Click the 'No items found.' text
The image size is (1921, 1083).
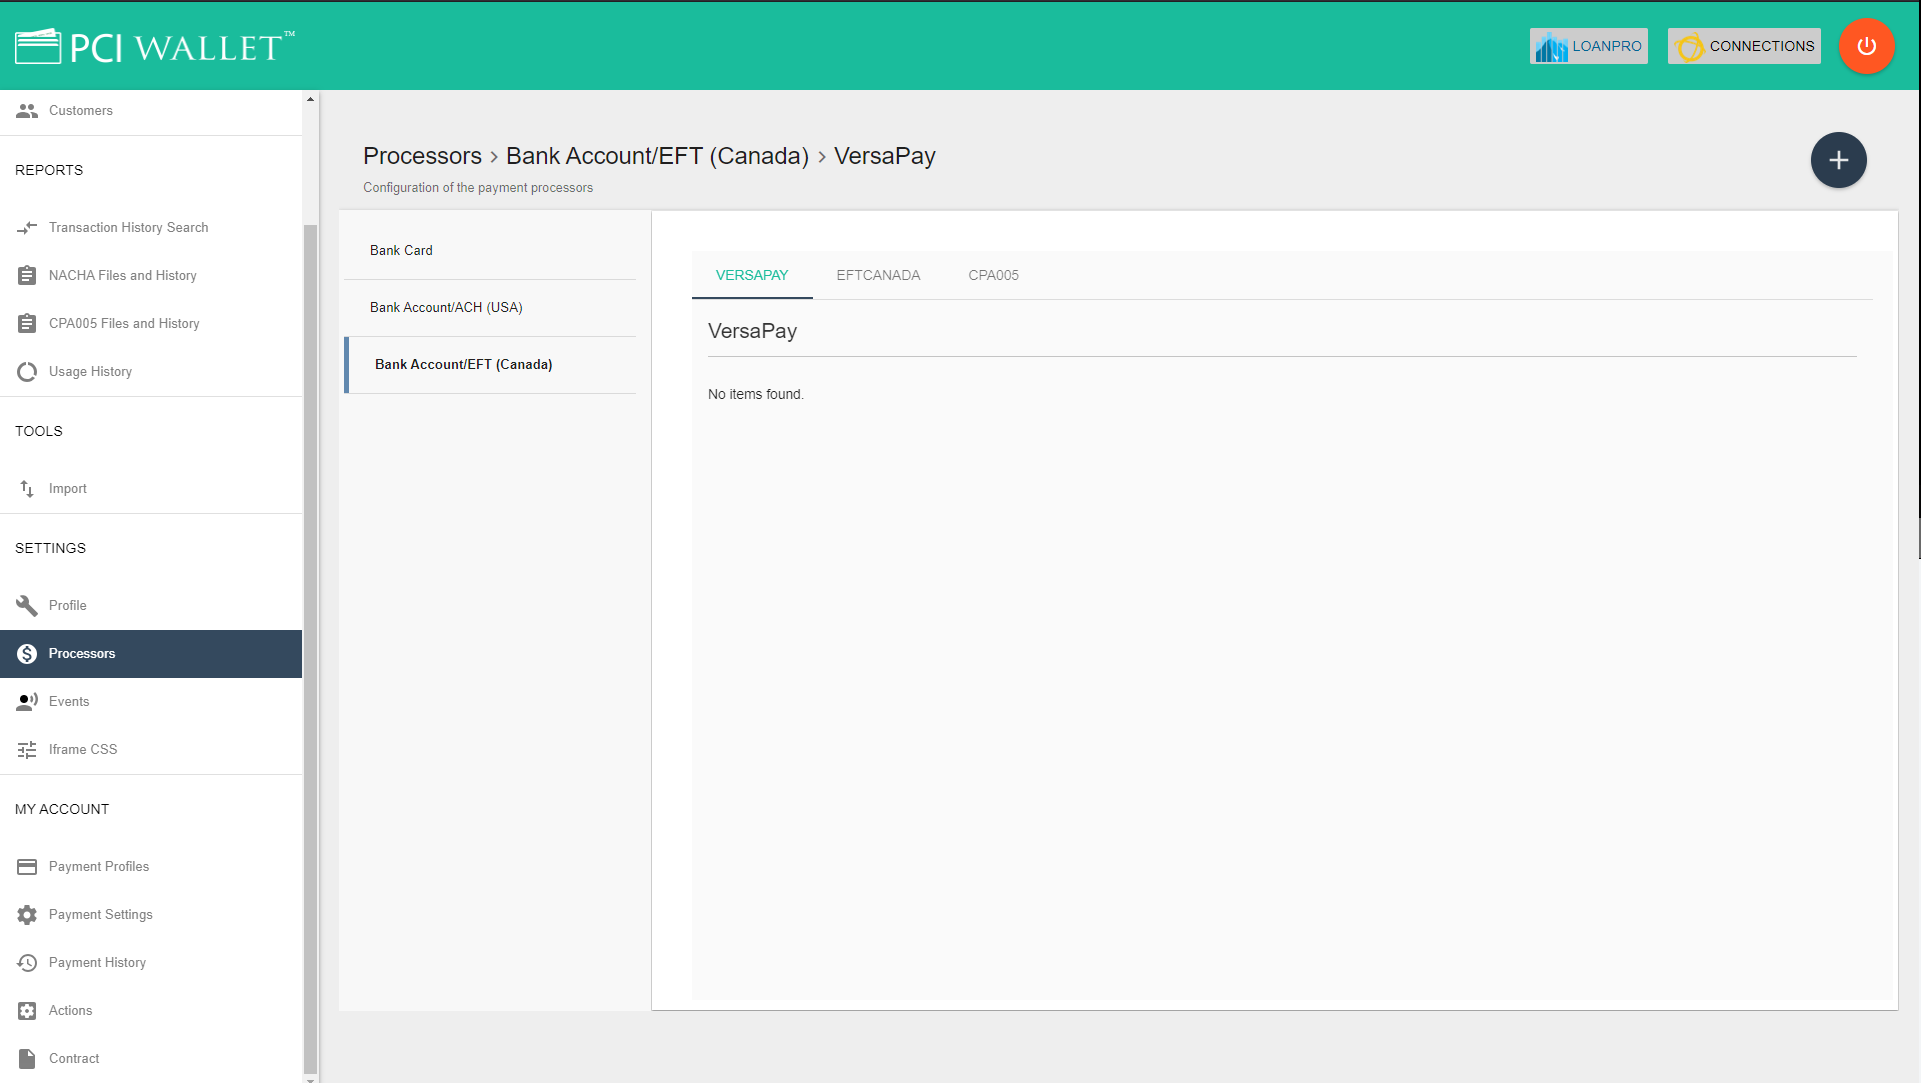[x=756, y=395]
